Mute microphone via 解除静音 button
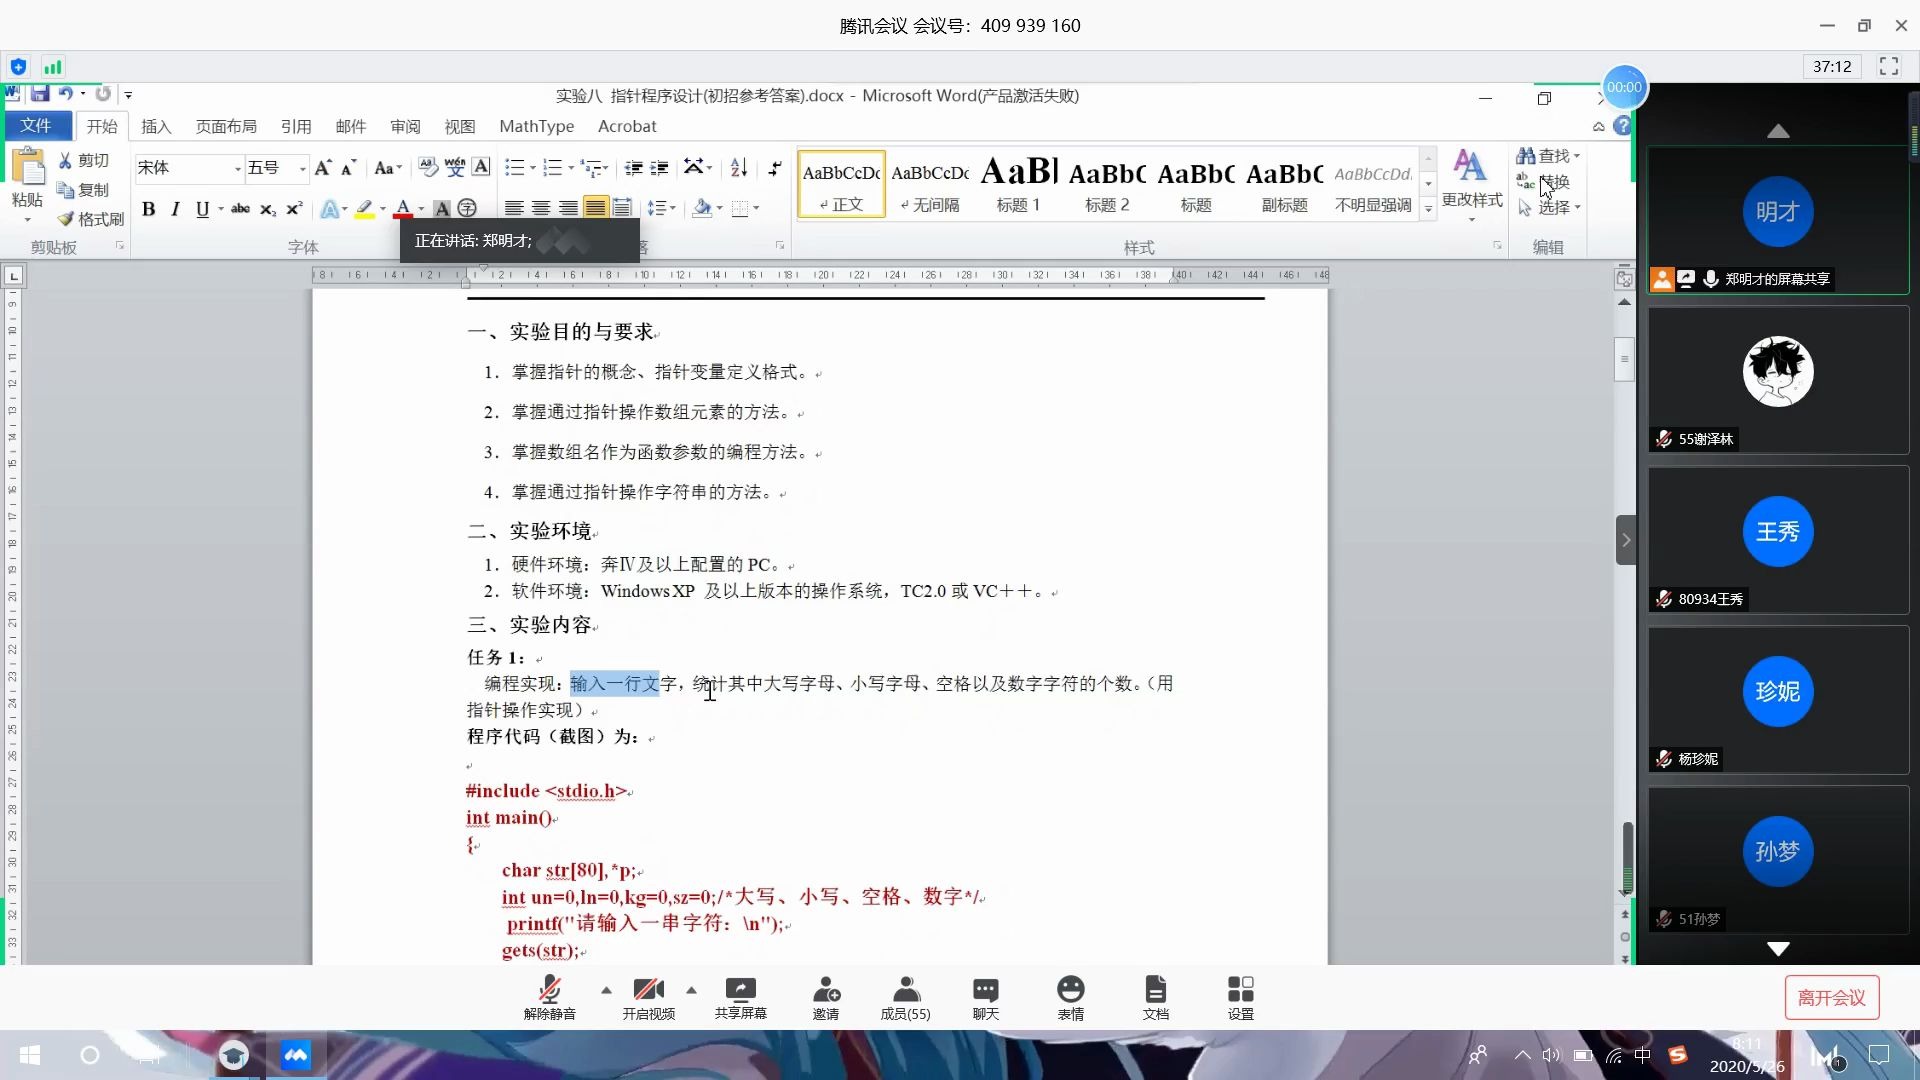This screenshot has width=1920, height=1080. coord(548,997)
